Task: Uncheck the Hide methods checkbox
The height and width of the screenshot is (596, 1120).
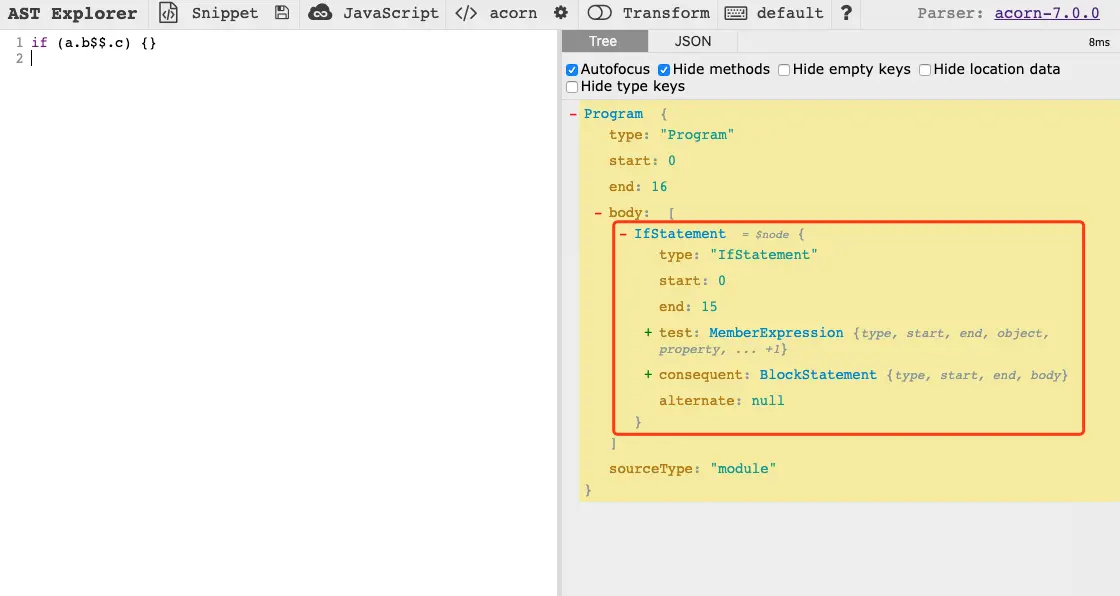Action: pyautogui.click(x=664, y=69)
